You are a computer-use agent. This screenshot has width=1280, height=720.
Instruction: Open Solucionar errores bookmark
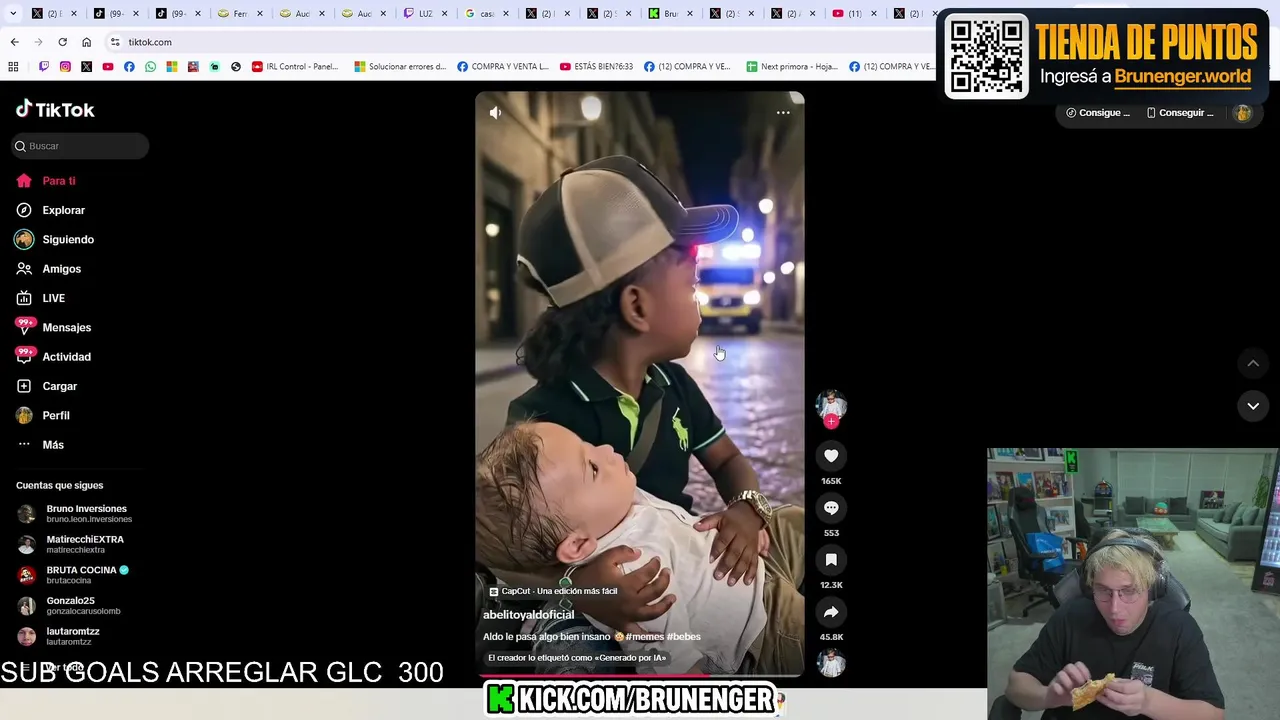(x=399, y=67)
